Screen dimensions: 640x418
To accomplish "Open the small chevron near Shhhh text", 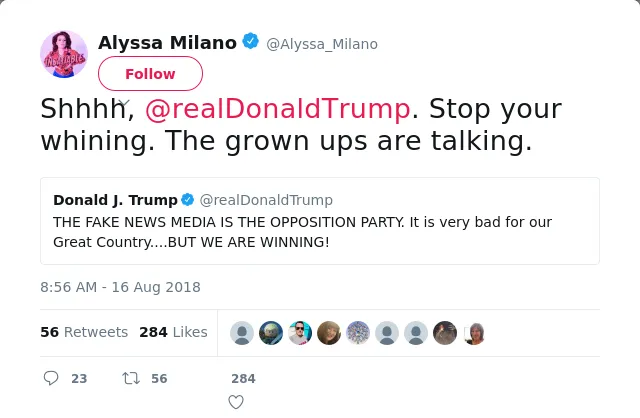I will tap(124, 102).
